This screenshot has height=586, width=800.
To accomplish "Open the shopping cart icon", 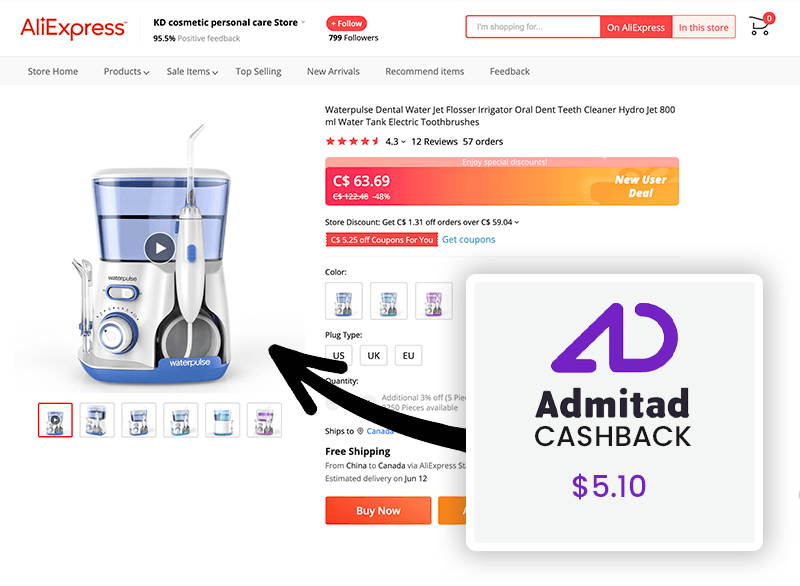I will click(760, 26).
